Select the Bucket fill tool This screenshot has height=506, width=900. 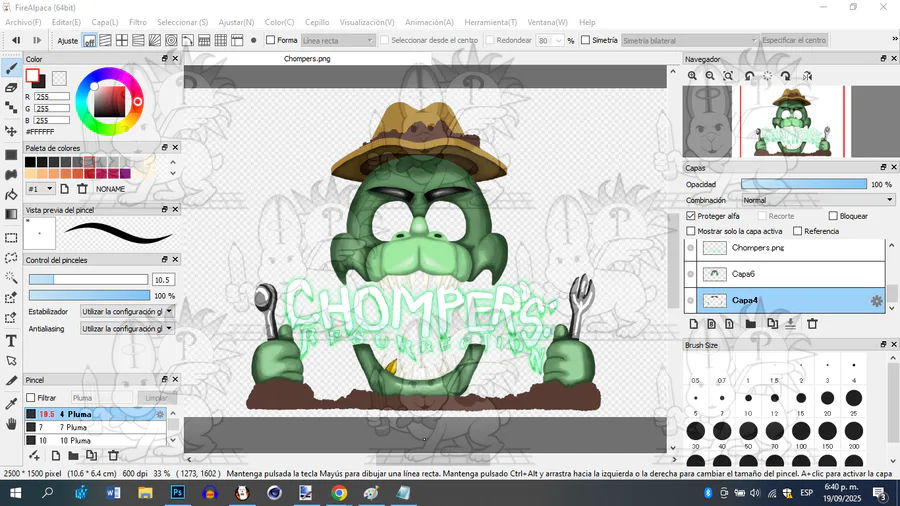click(x=11, y=194)
